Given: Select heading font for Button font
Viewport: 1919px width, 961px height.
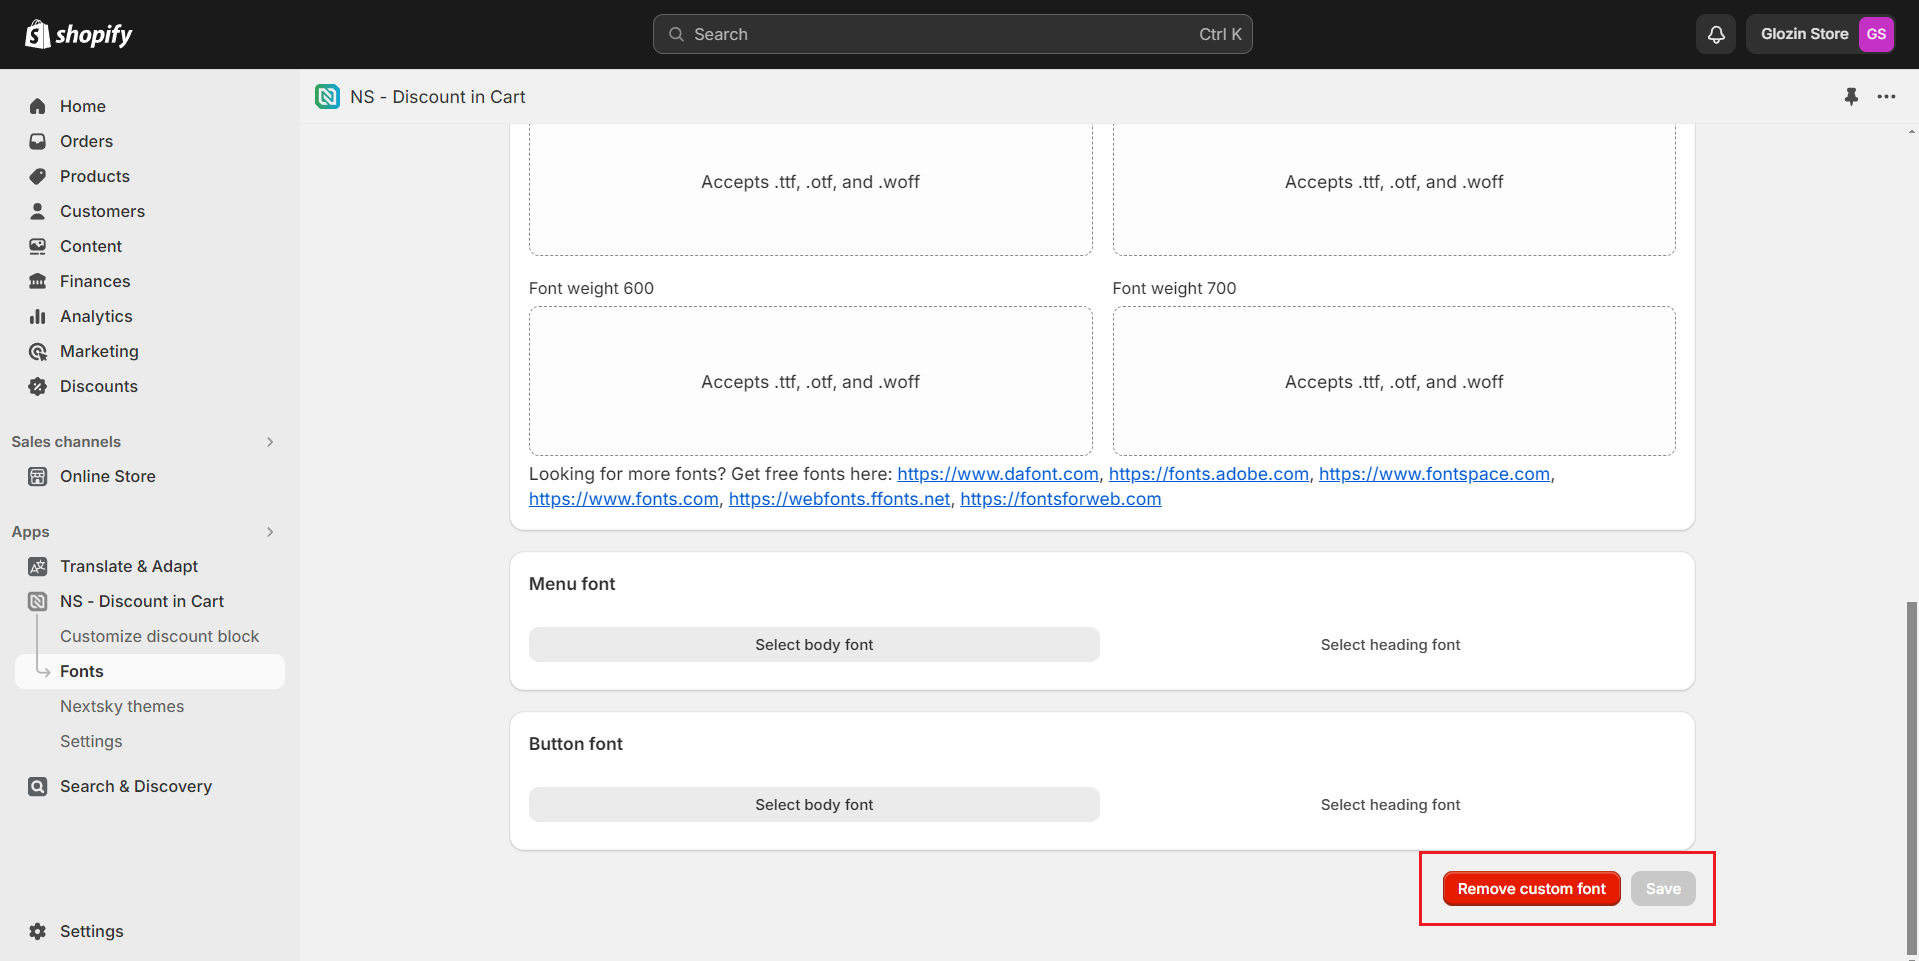Looking at the screenshot, I should click(1390, 805).
